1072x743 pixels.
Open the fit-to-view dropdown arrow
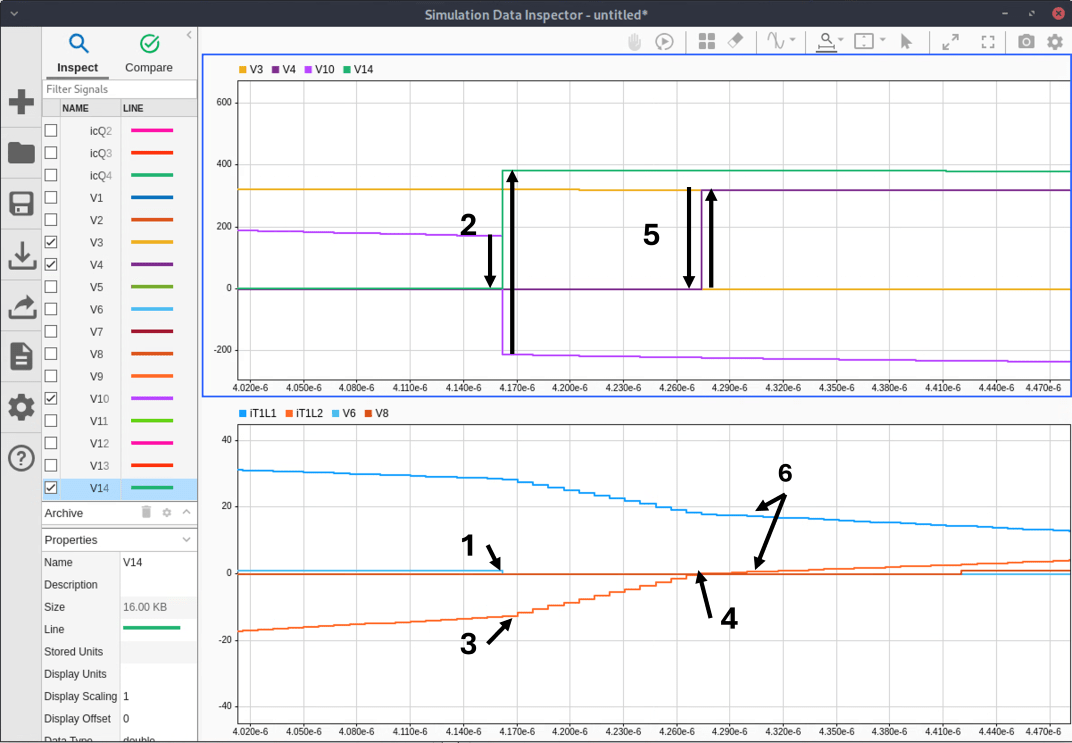coord(883,41)
